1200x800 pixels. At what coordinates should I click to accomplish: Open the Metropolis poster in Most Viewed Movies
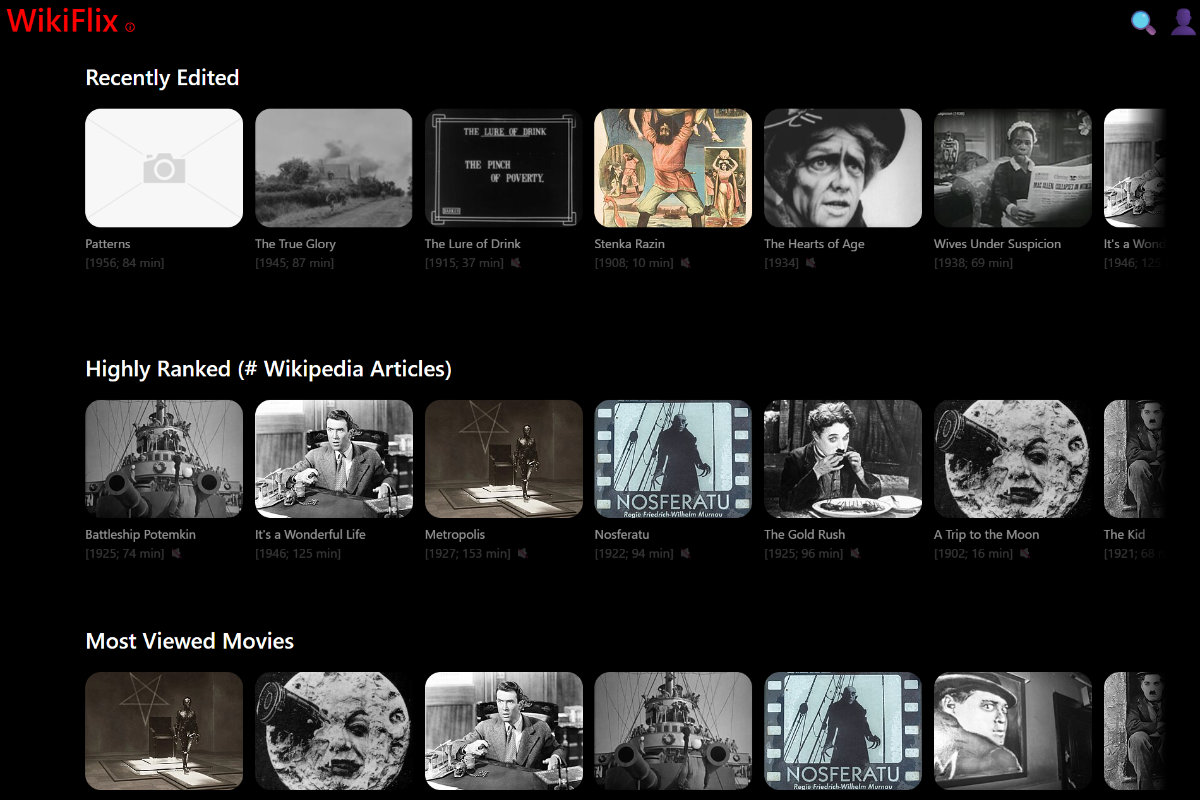(164, 731)
